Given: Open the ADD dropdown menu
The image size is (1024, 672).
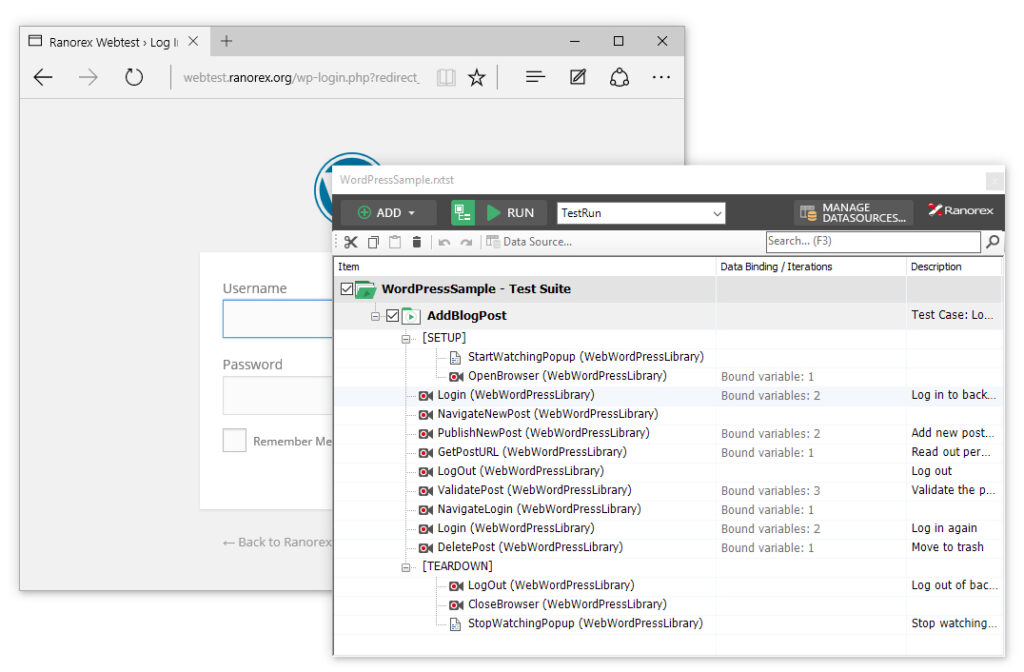Looking at the screenshot, I should pyautogui.click(x=388, y=213).
